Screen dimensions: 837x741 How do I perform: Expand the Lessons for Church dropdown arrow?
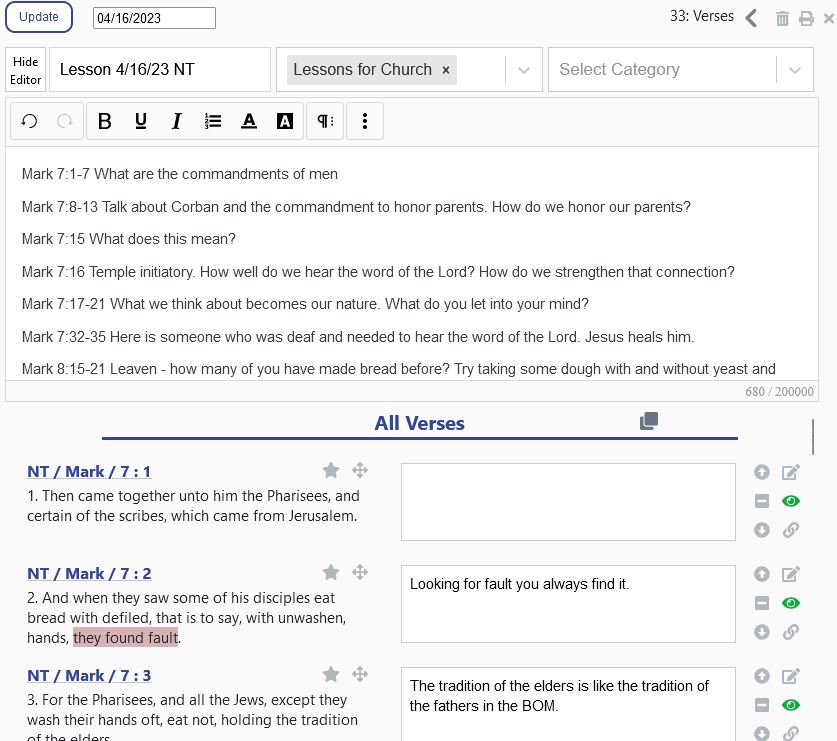[523, 70]
